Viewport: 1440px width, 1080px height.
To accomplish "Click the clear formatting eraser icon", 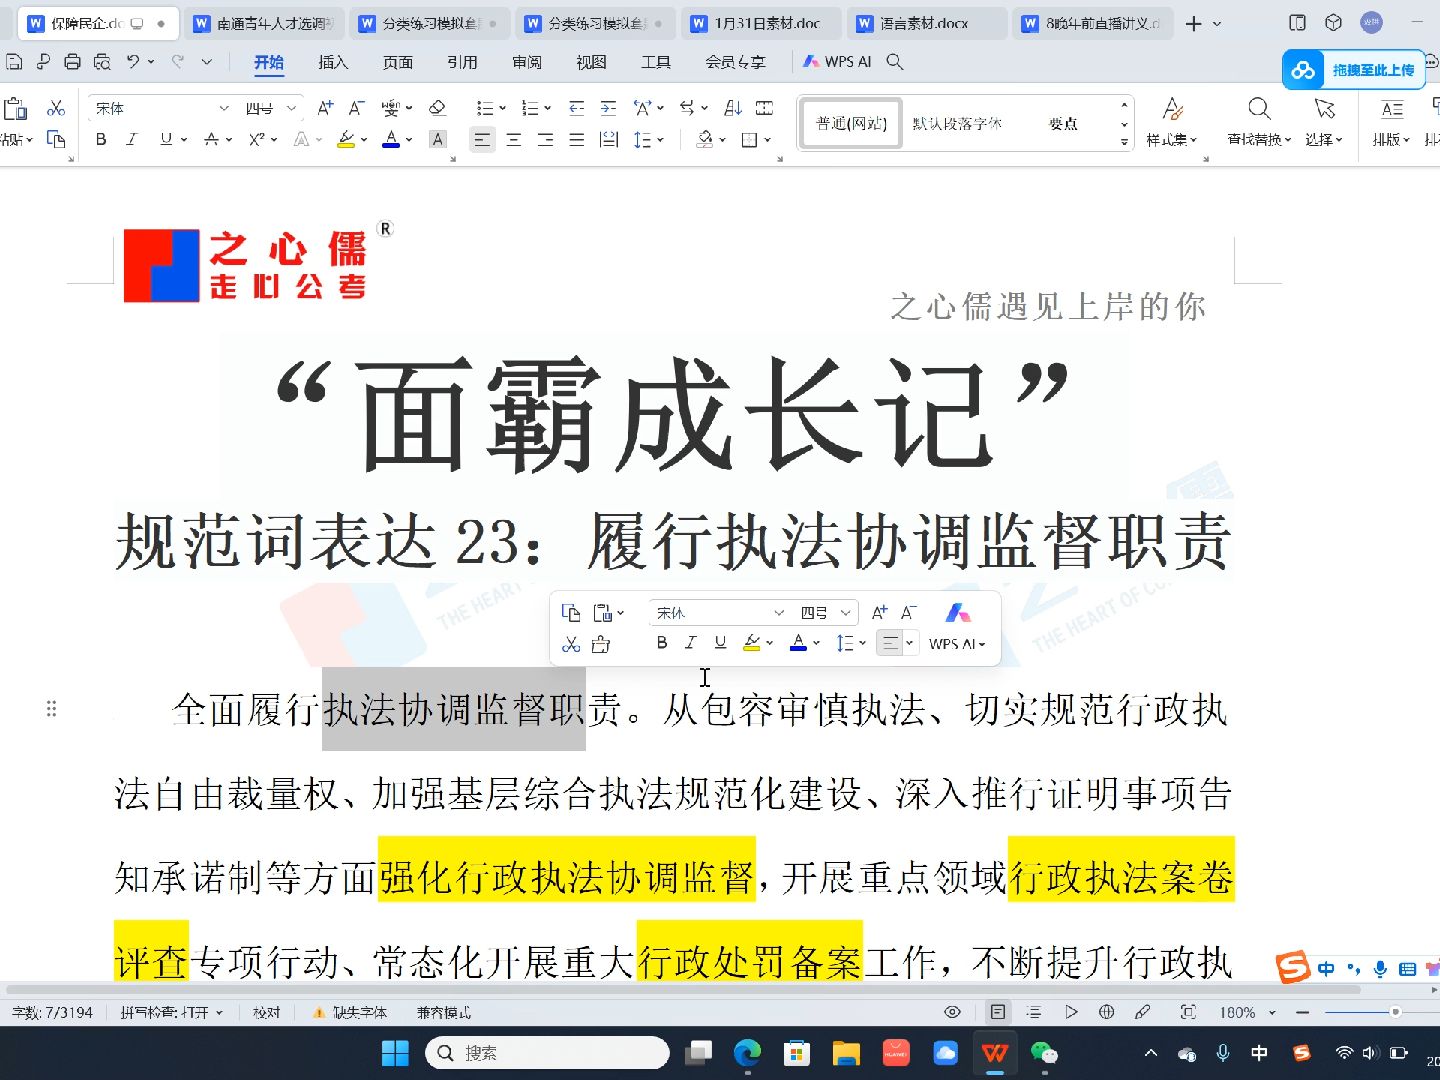I will click(437, 107).
